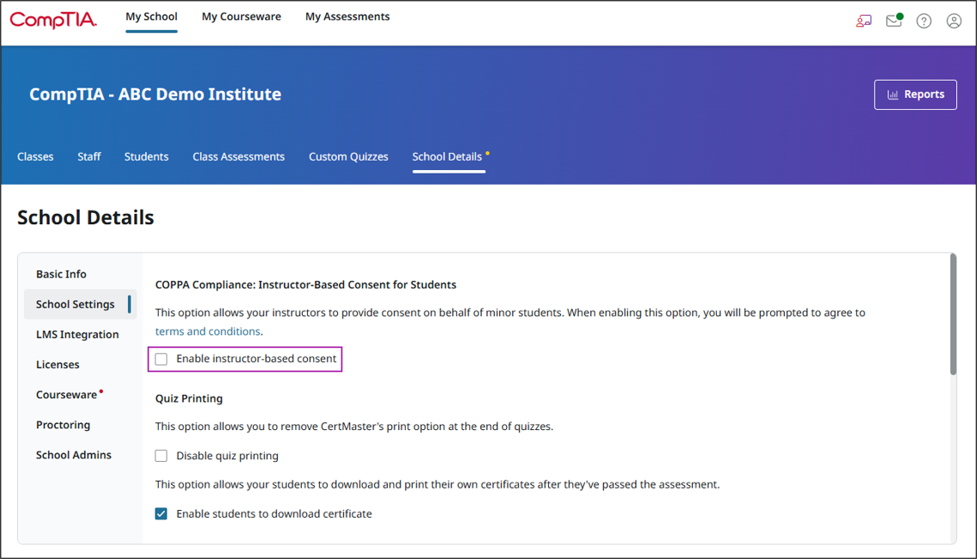Open Proctoring in the sidebar
977x559 pixels.
pos(63,425)
